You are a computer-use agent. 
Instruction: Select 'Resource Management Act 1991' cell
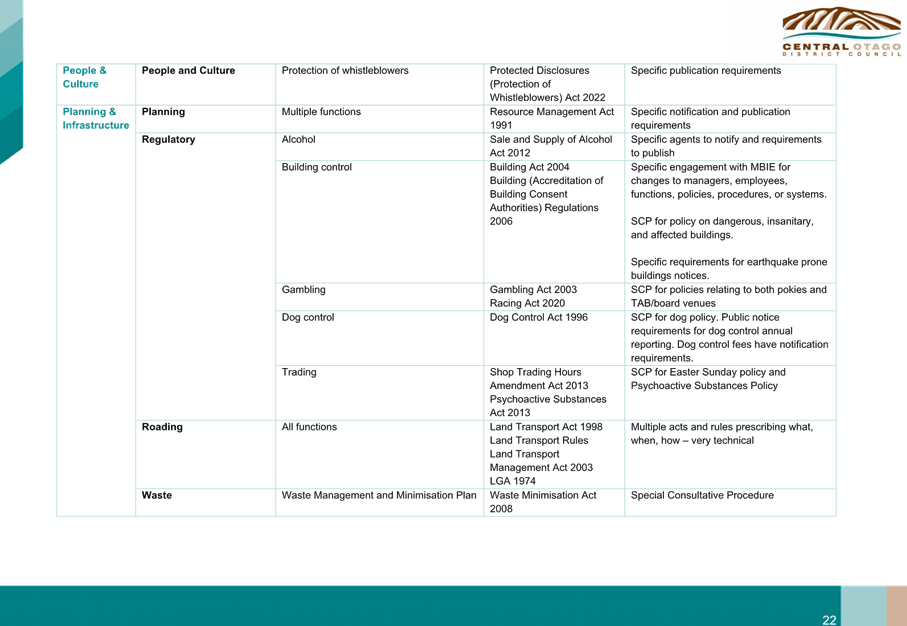[554, 119]
